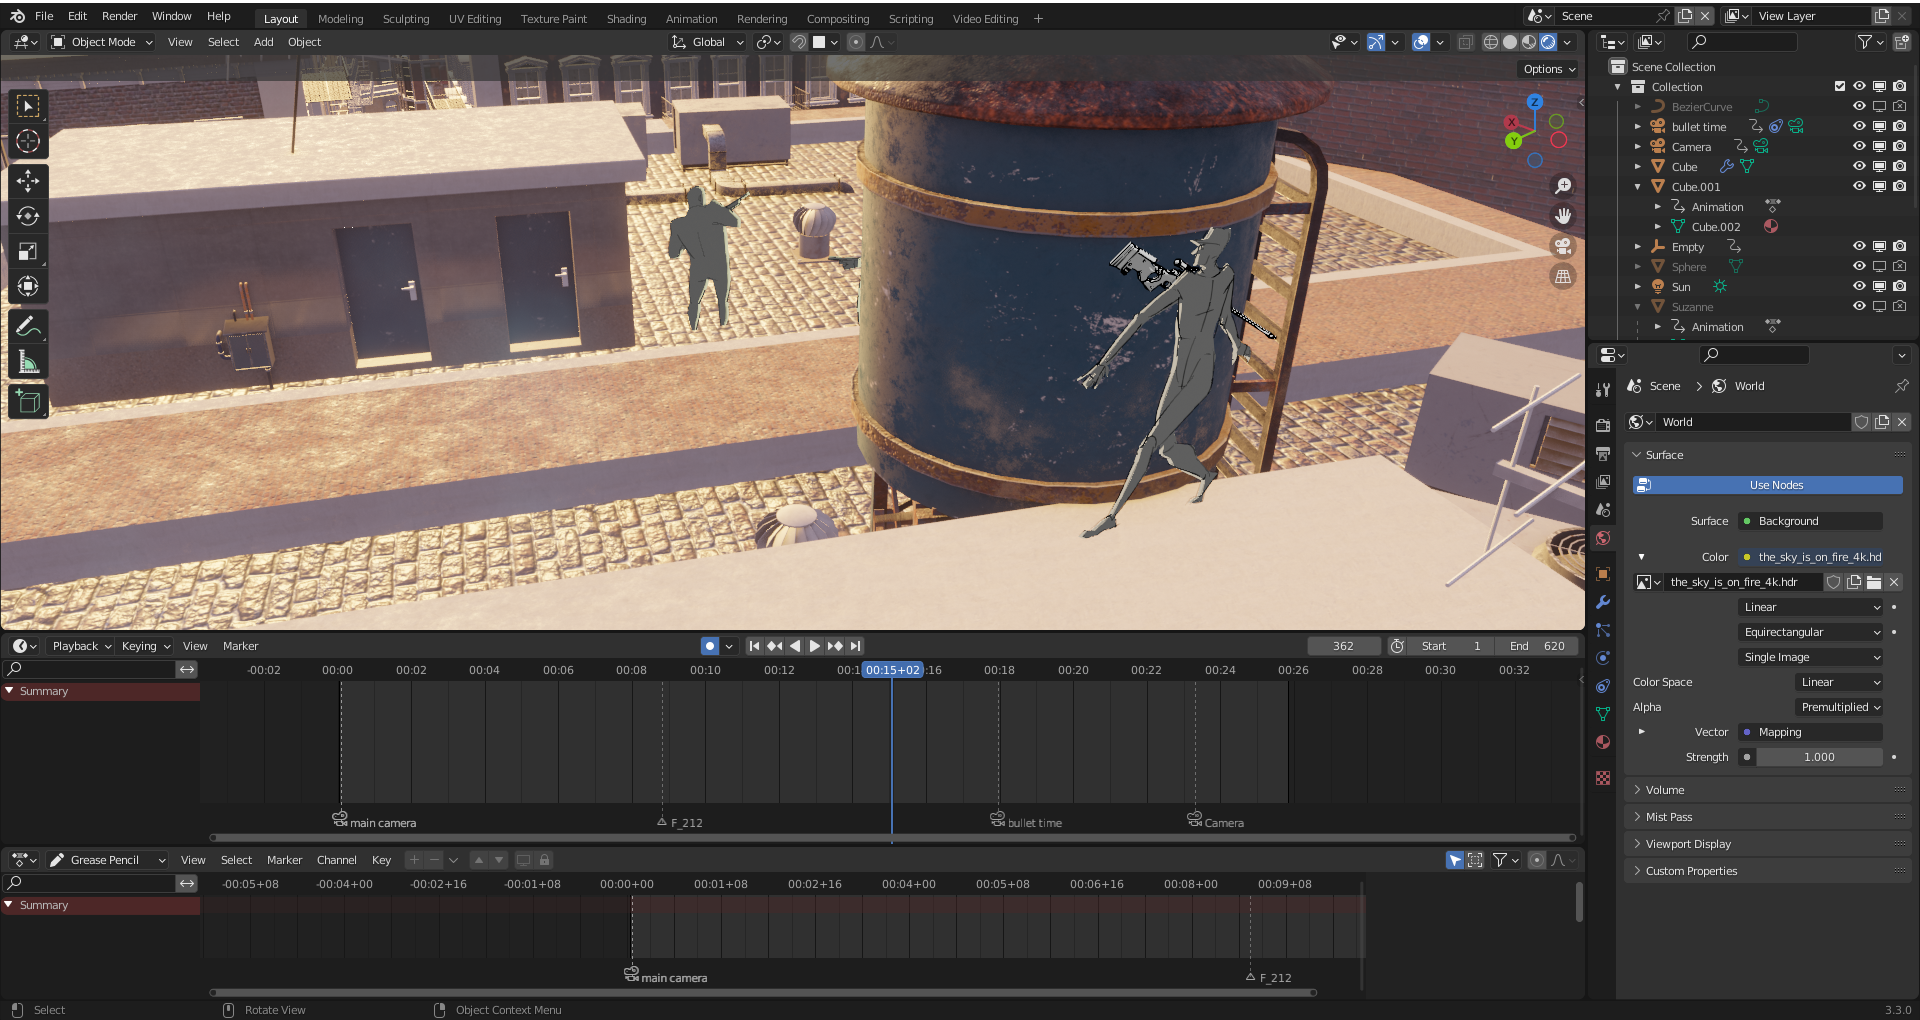Adjust the Strength slider value
Viewport: 1920px width, 1020px height.
tap(1818, 757)
